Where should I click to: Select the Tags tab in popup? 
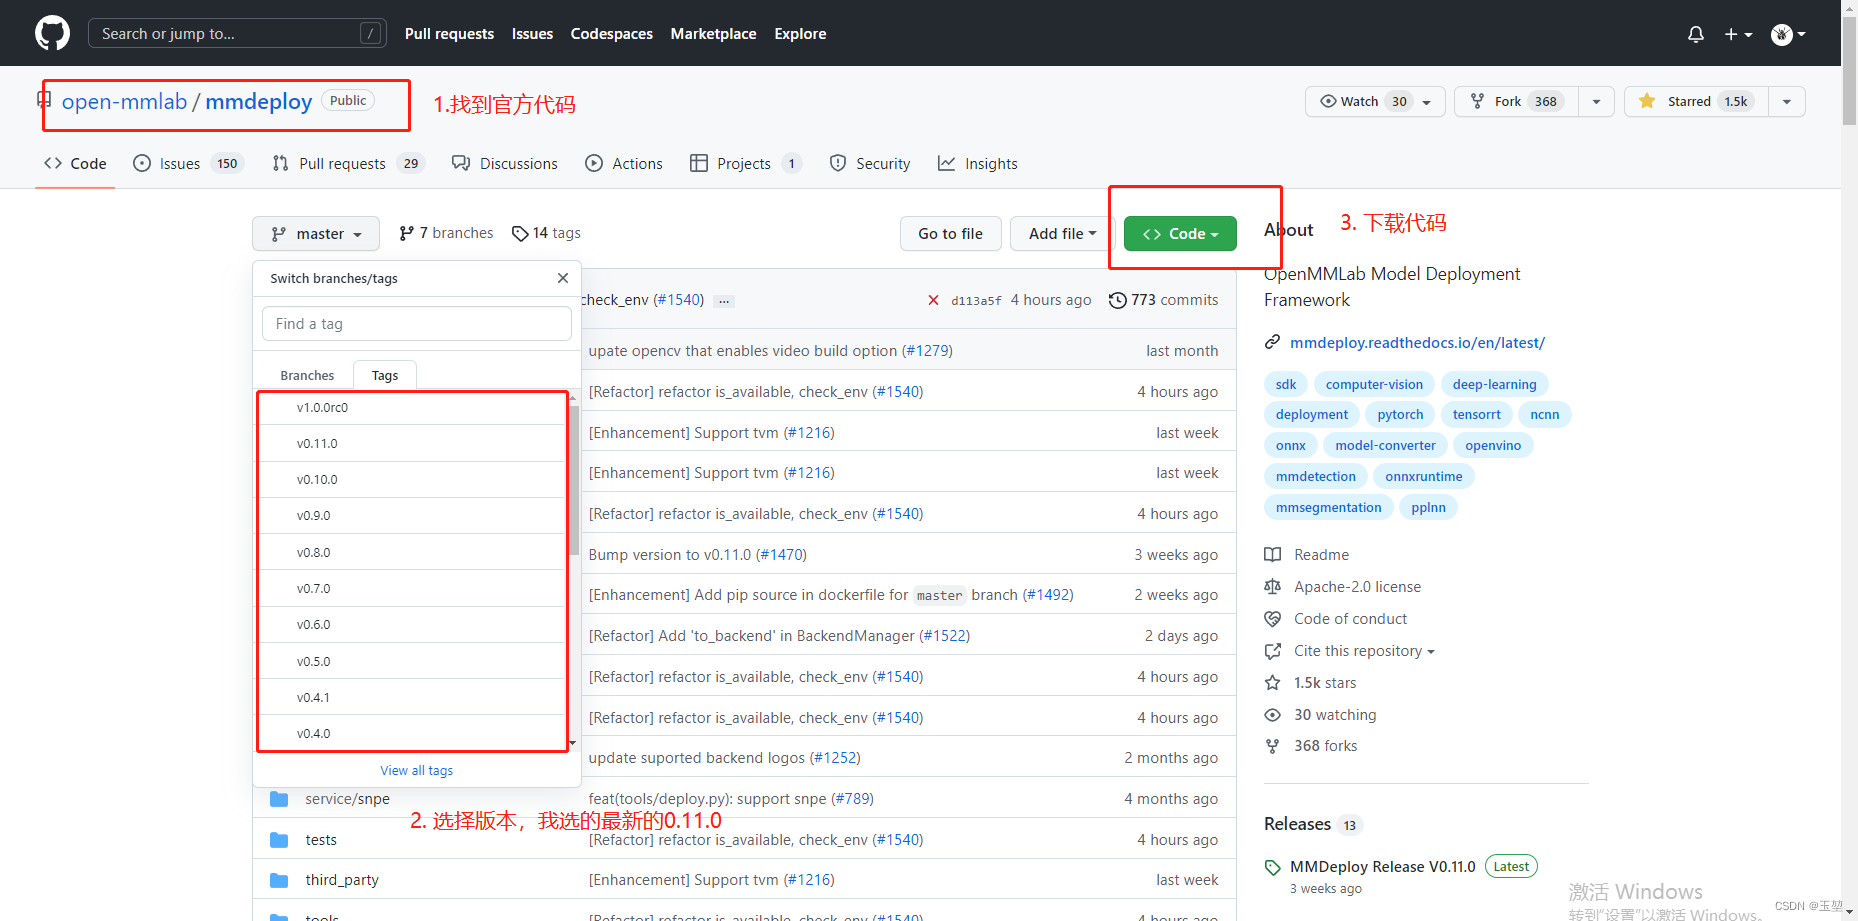385,375
